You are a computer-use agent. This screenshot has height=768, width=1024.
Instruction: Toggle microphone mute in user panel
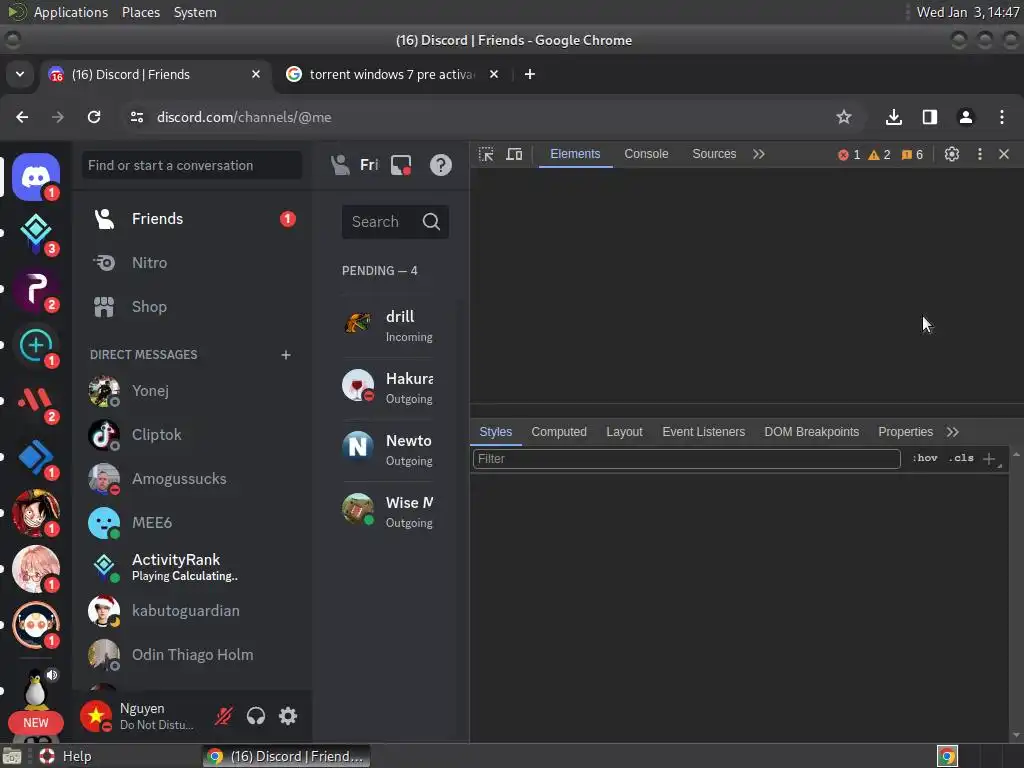pyautogui.click(x=223, y=716)
